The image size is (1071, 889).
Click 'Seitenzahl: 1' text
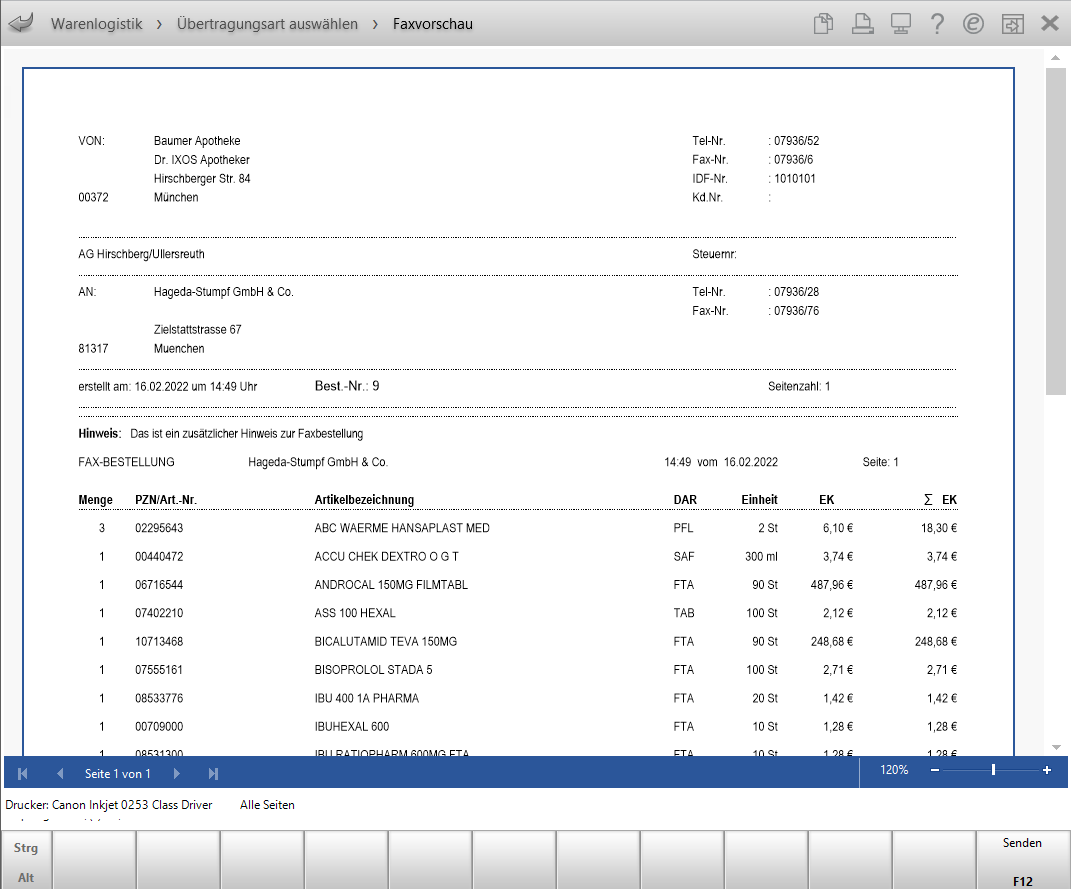pyautogui.click(x=799, y=386)
